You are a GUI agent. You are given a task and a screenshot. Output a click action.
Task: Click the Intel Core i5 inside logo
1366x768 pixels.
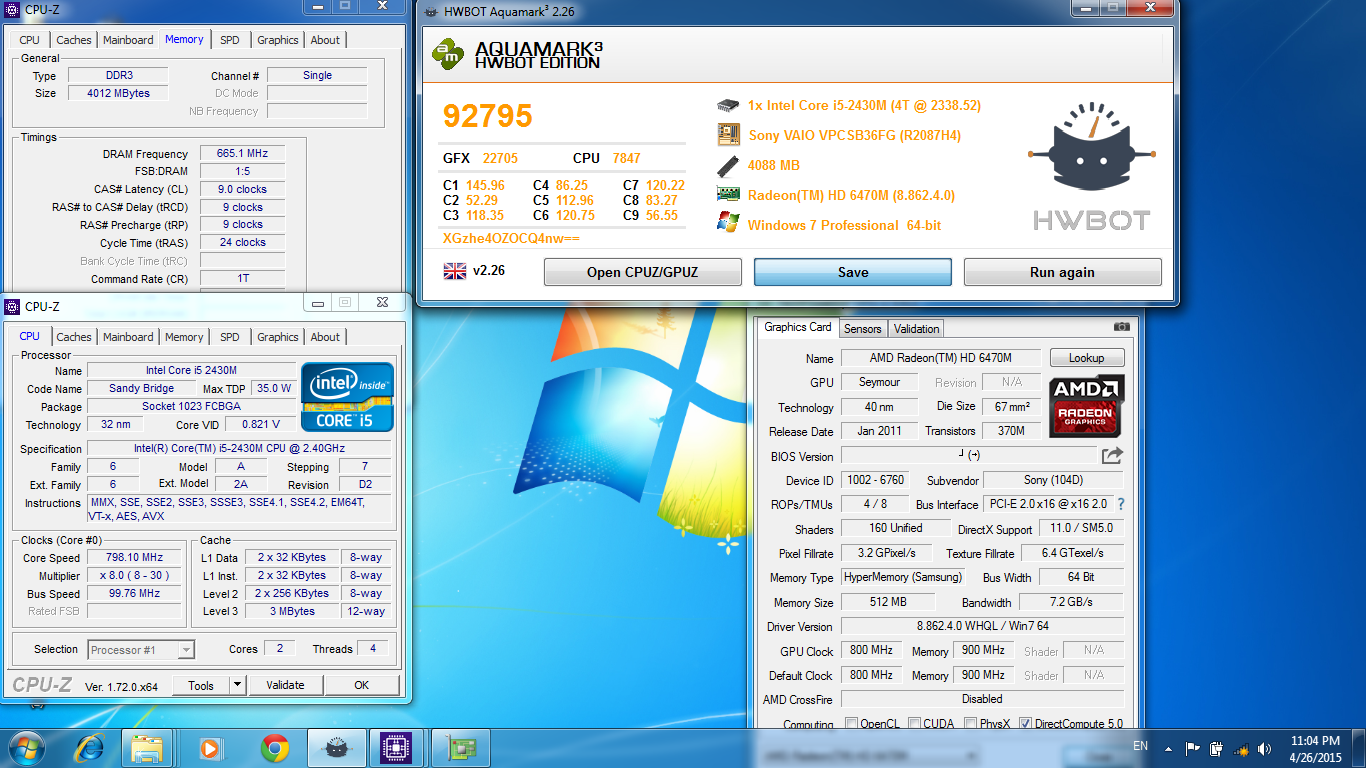coord(347,397)
